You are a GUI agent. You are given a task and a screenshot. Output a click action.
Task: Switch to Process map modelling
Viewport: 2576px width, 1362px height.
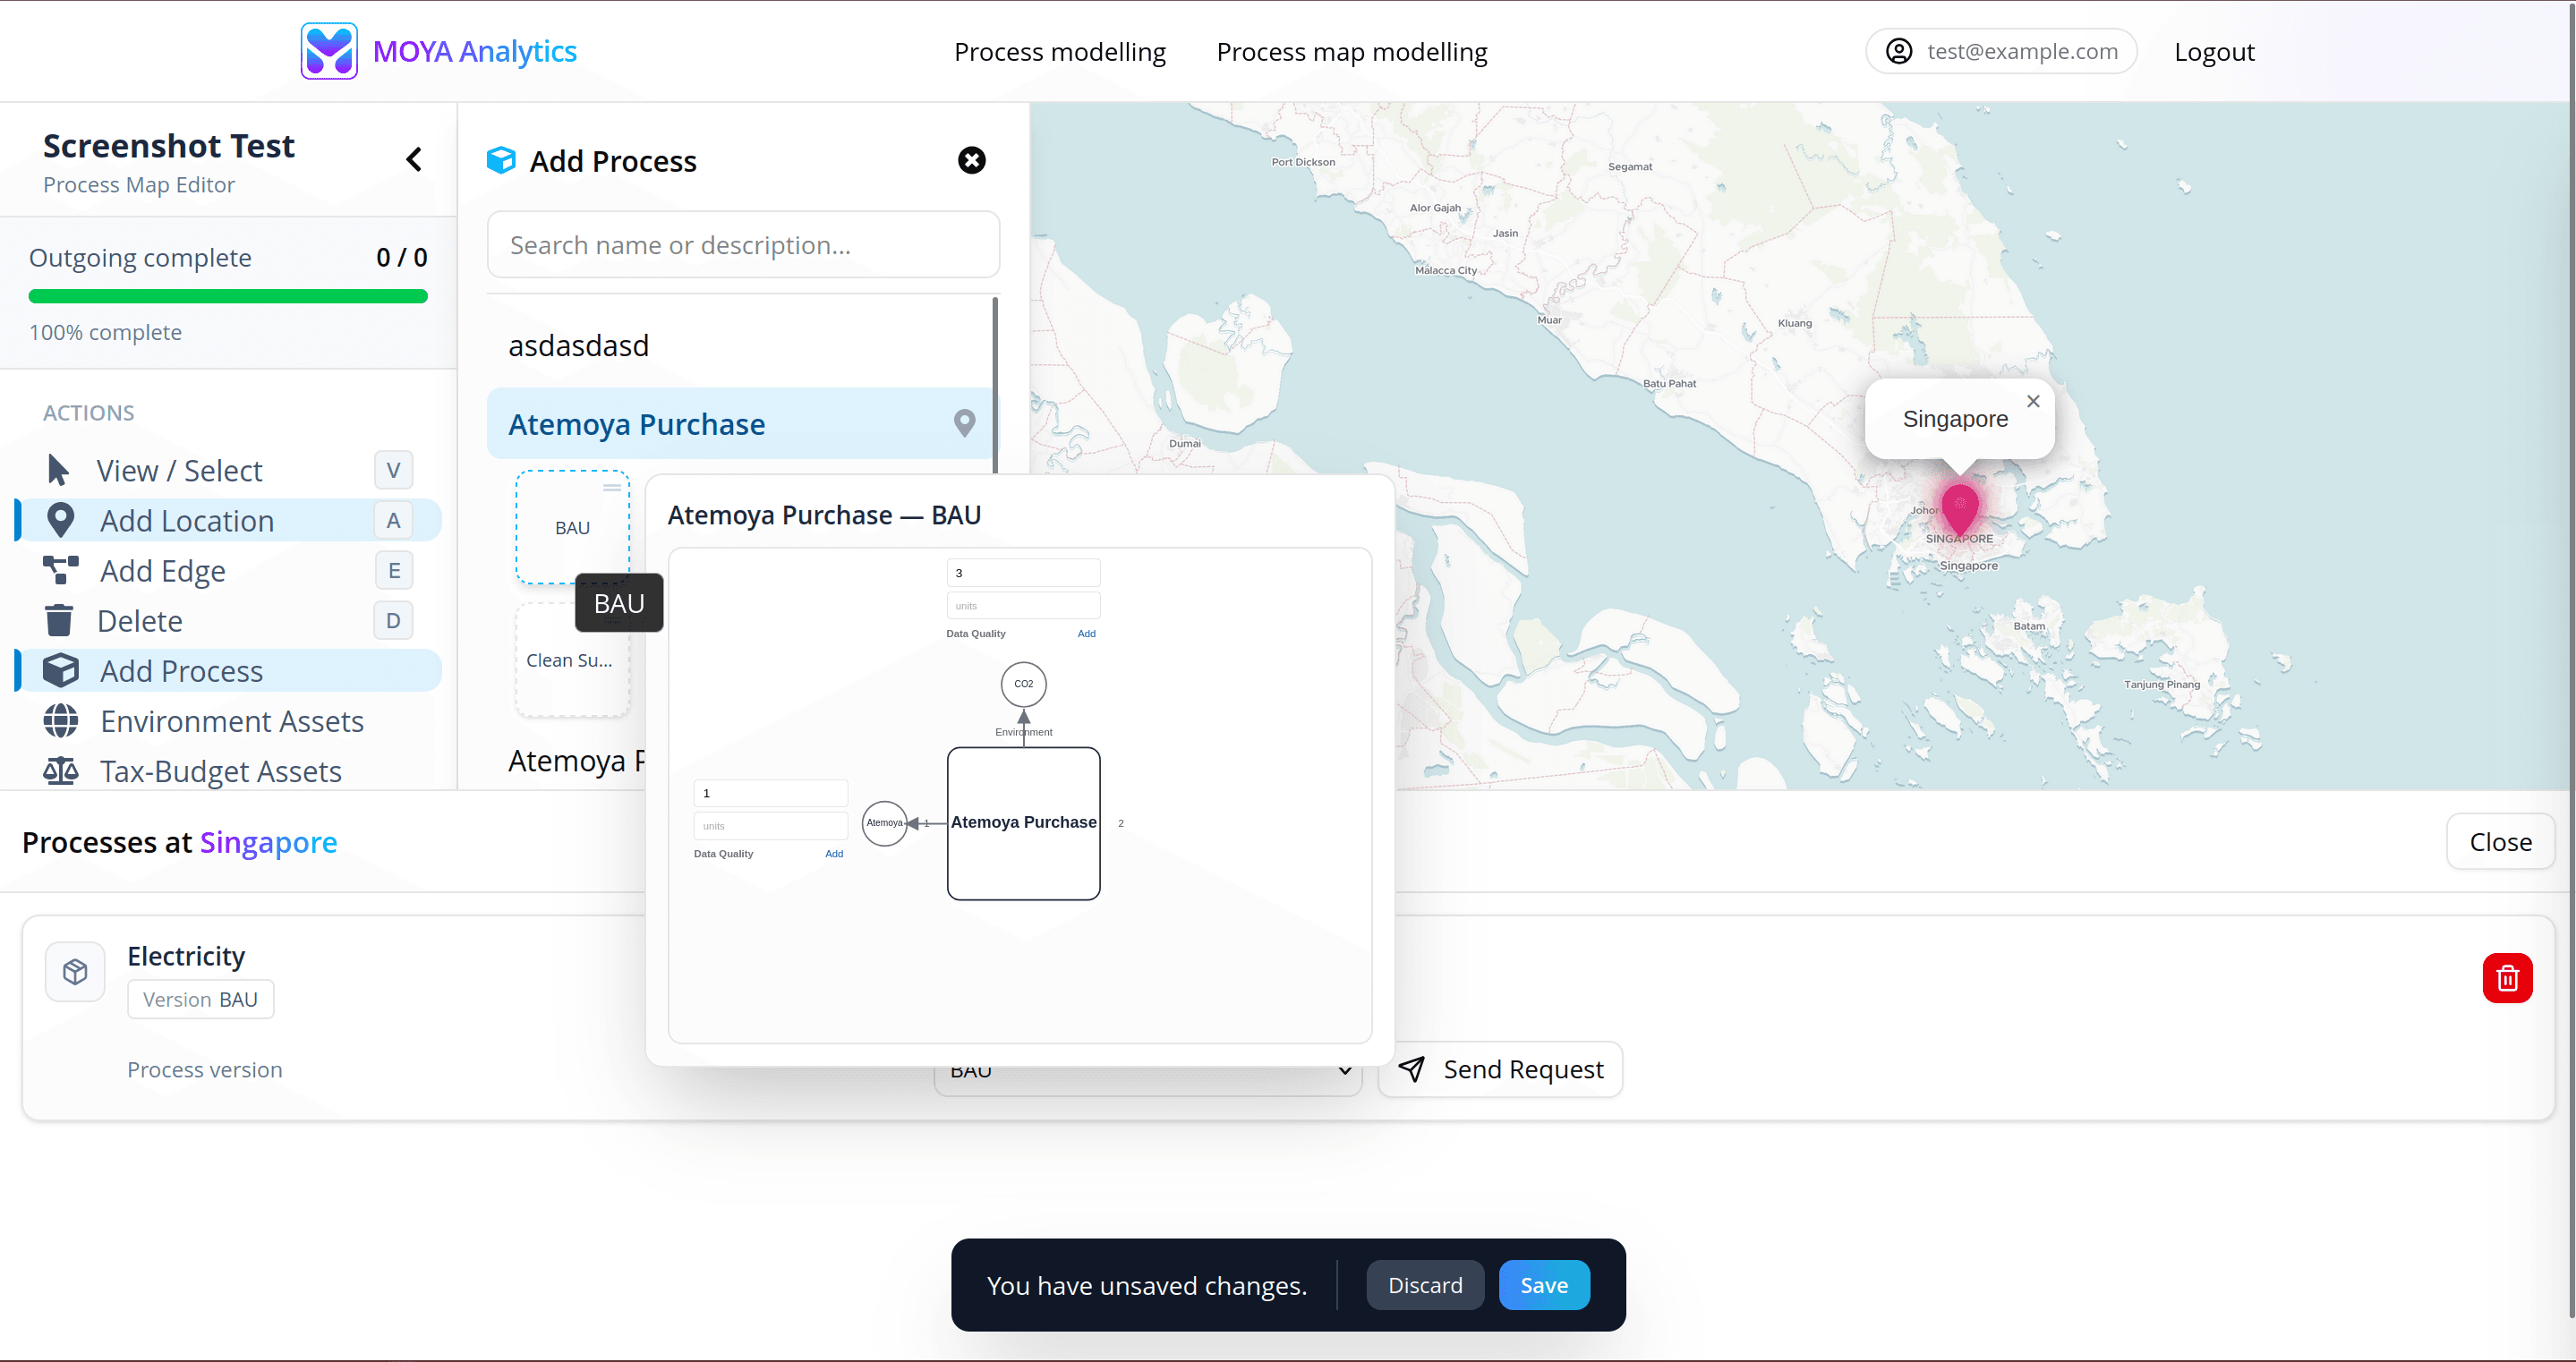1352,51
